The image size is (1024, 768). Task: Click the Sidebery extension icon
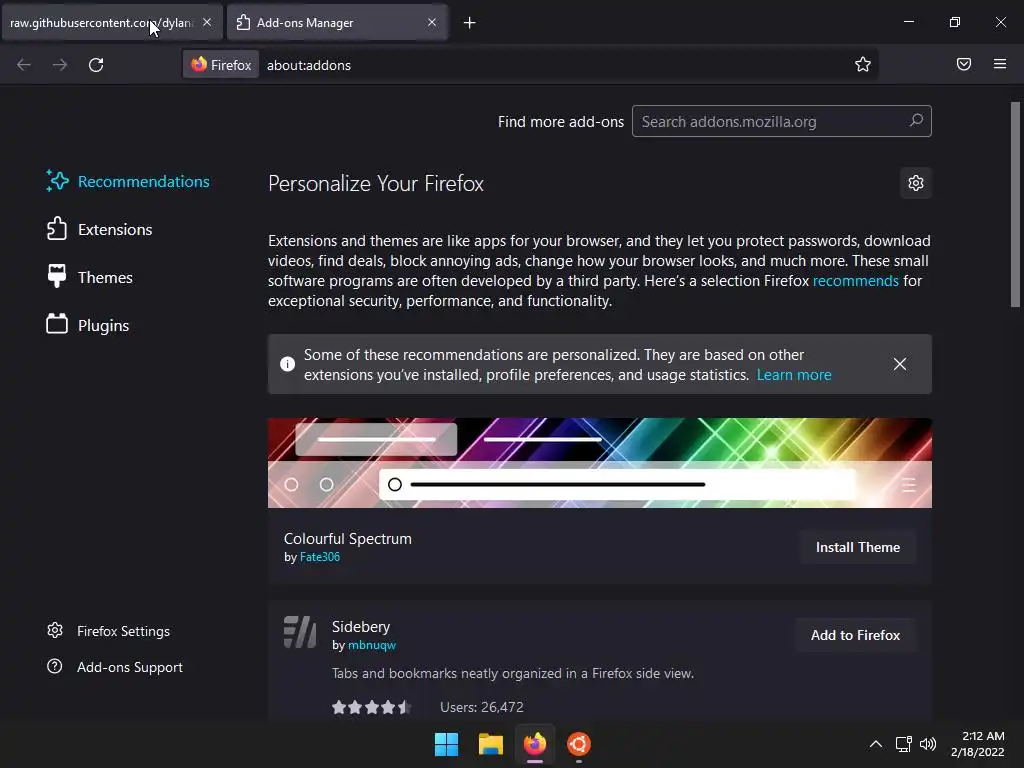[x=300, y=632]
